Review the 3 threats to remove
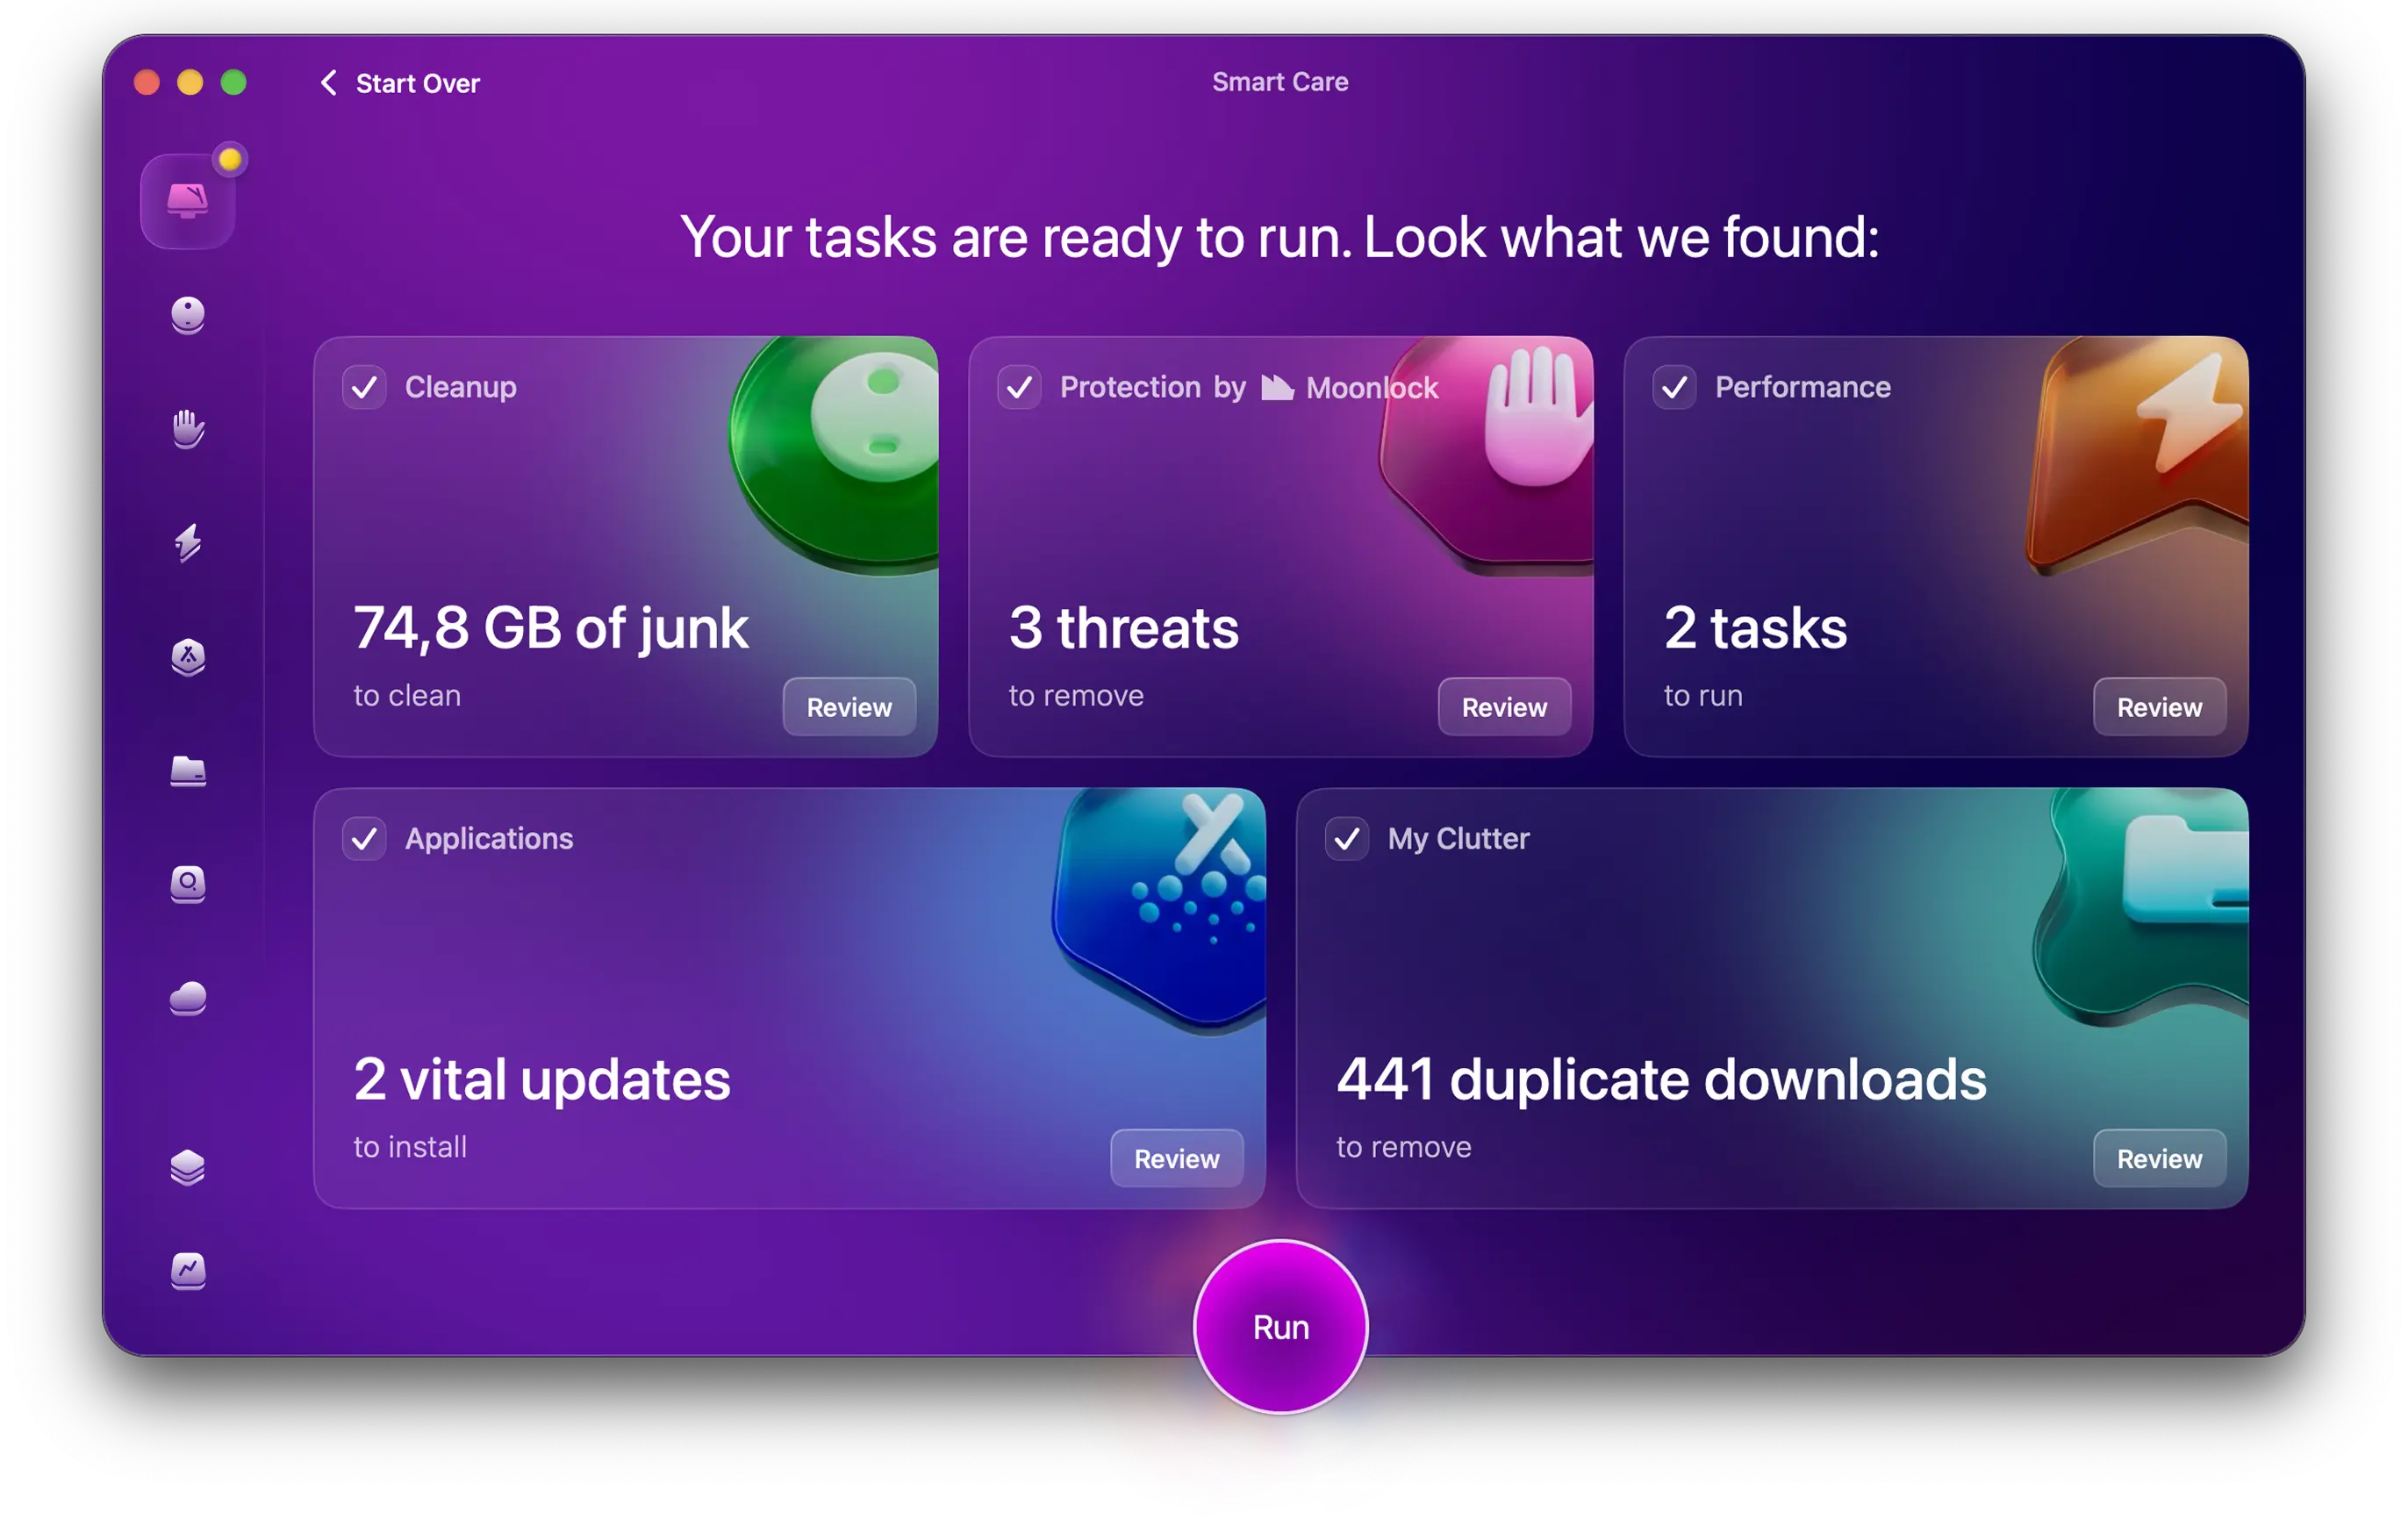 pos(1503,707)
